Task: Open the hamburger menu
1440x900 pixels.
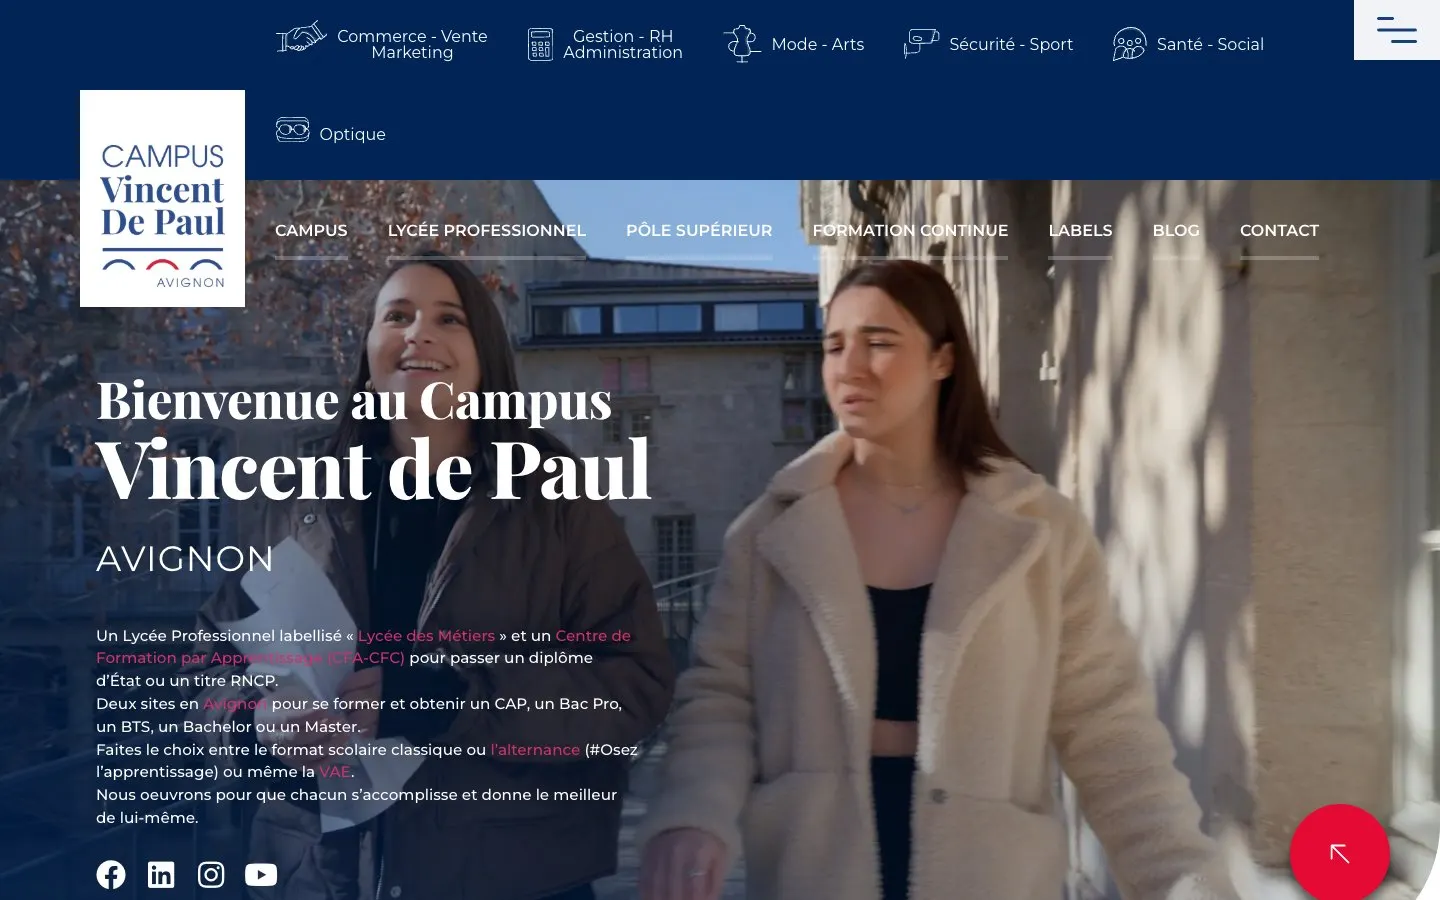Action: pyautogui.click(x=1397, y=30)
